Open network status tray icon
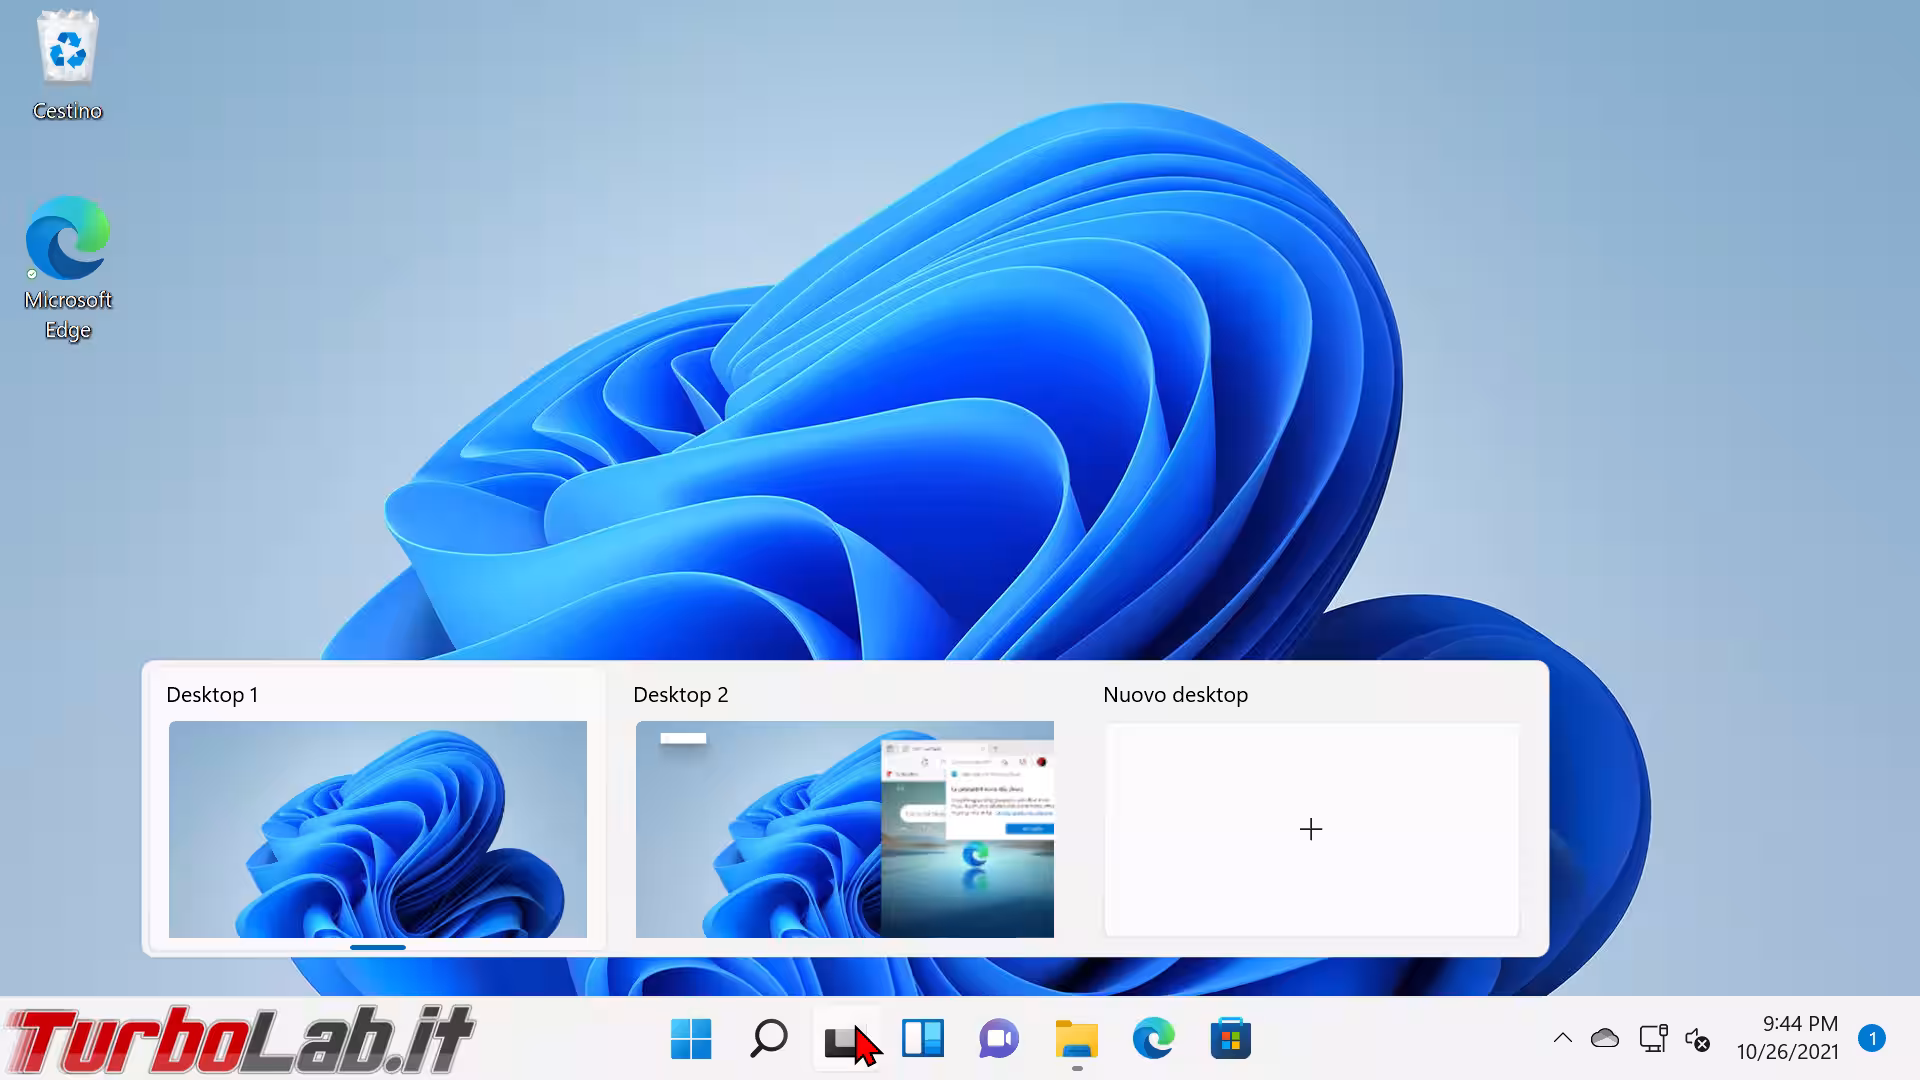The width and height of the screenshot is (1920, 1080). click(1653, 1039)
